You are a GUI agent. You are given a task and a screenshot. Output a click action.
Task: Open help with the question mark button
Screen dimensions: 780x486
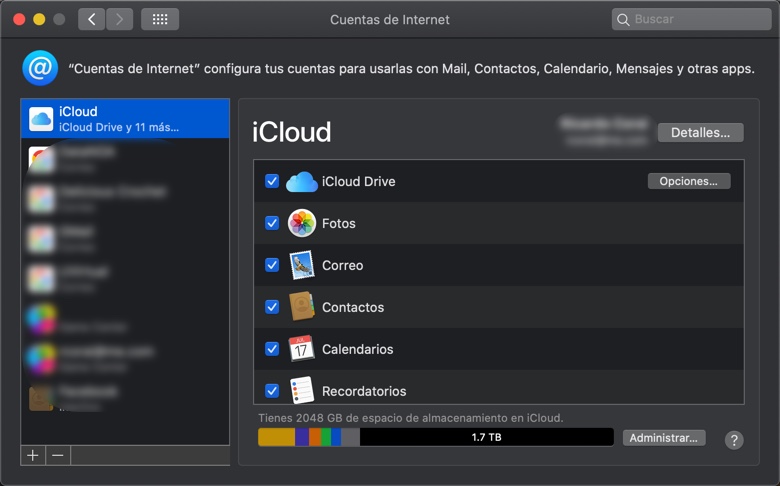click(x=734, y=440)
